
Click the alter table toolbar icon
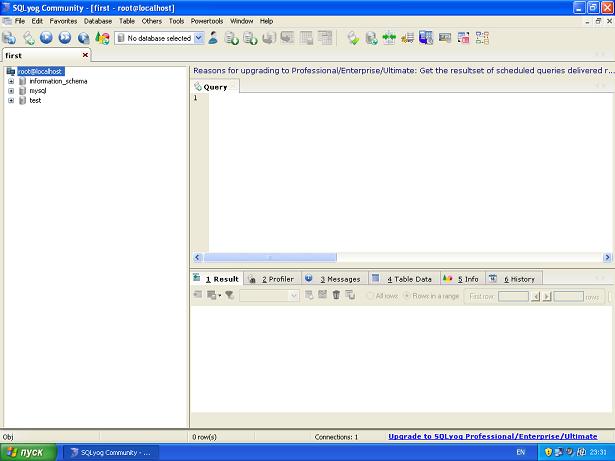click(x=306, y=38)
